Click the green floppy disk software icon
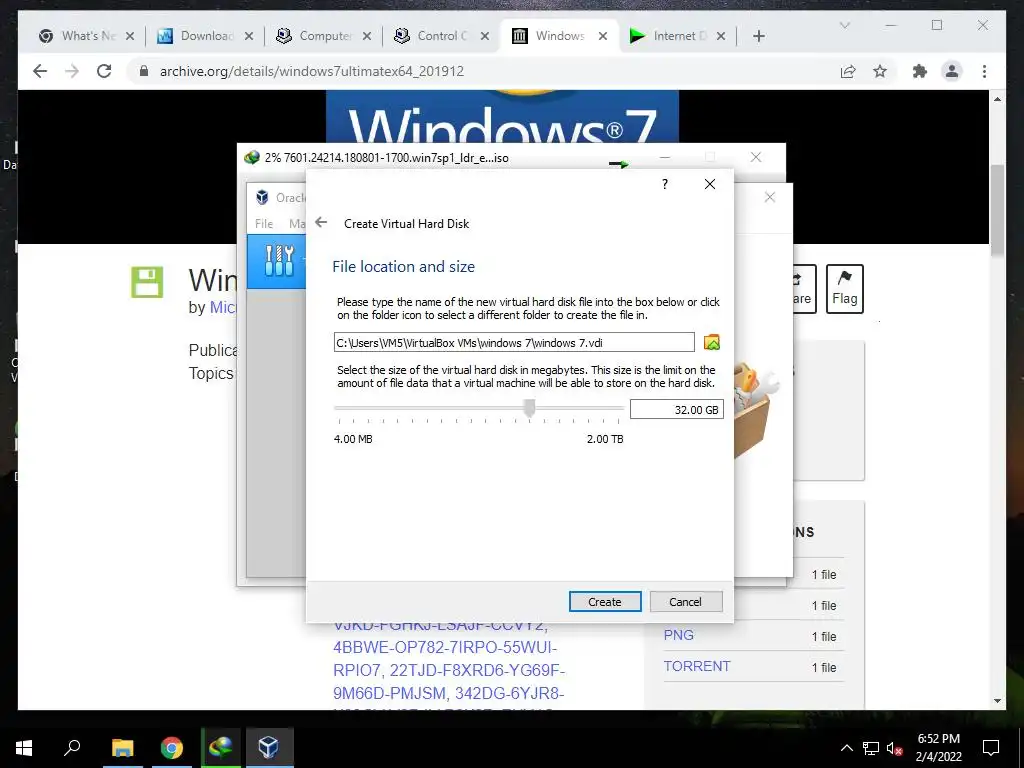The width and height of the screenshot is (1024, 768). (147, 282)
